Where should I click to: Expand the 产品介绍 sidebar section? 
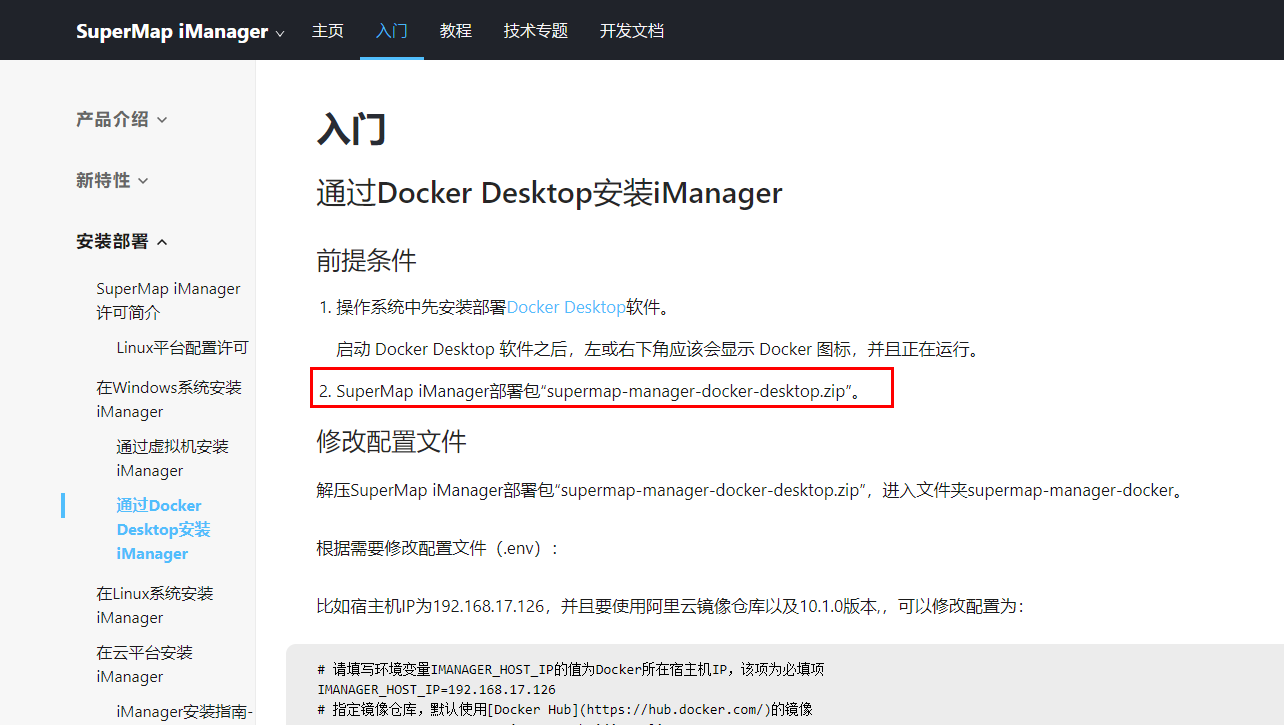click(x=122, y=119)
